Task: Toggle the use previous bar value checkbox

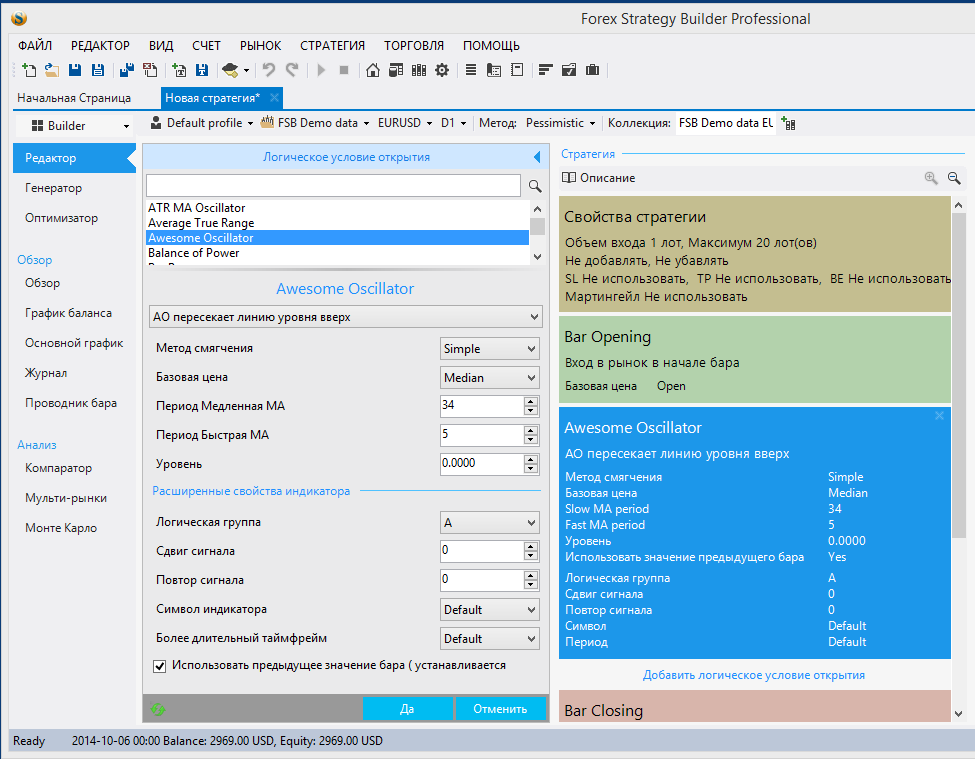Action: coord(159,665)
